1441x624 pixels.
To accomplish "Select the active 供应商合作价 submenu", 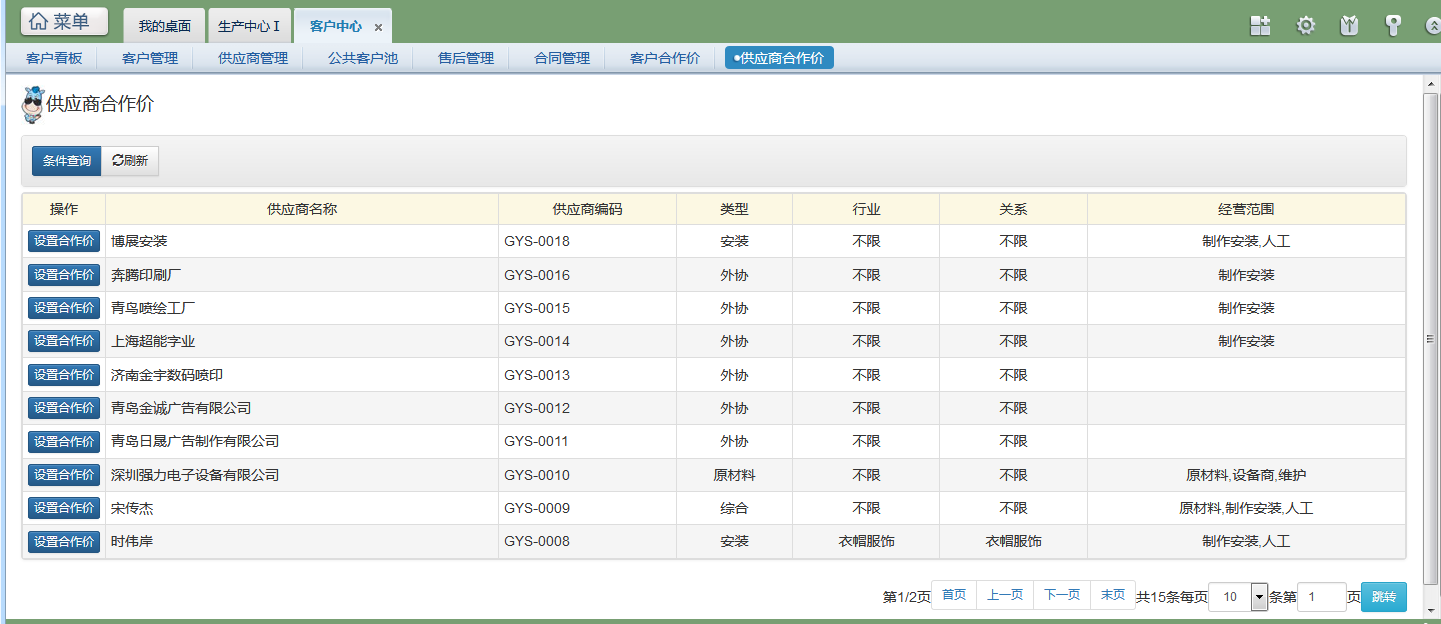I will click(779, 58).
